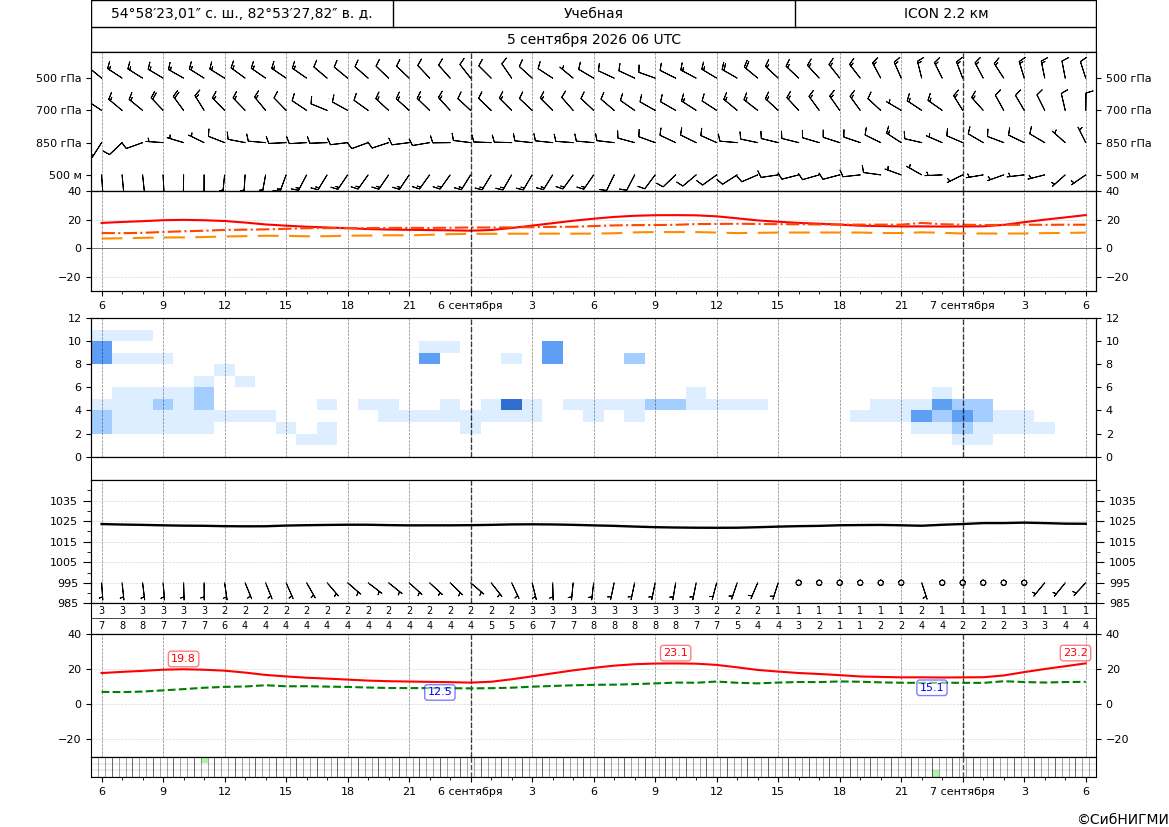Click the left 500 гПа level label

point(59,78)
